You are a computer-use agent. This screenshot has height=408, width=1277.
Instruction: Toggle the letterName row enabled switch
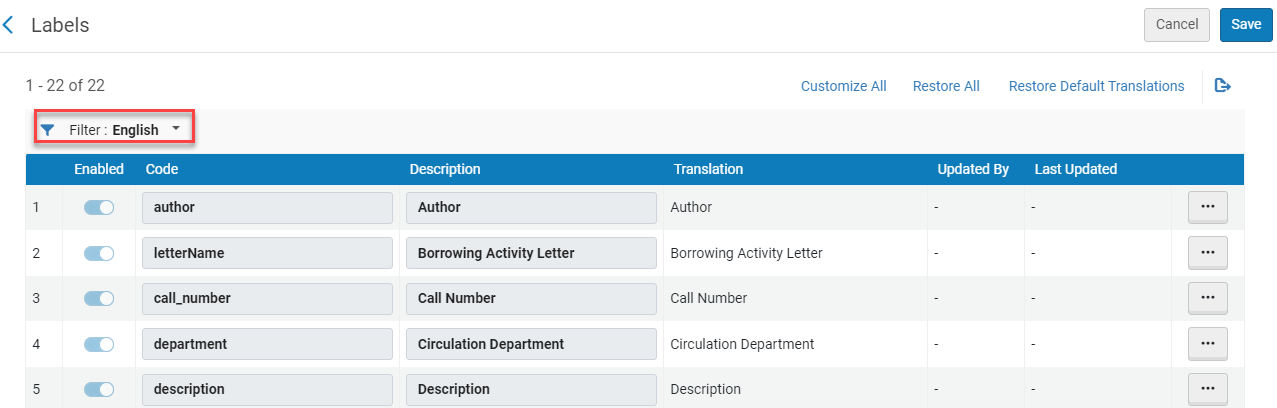point(99,253)
